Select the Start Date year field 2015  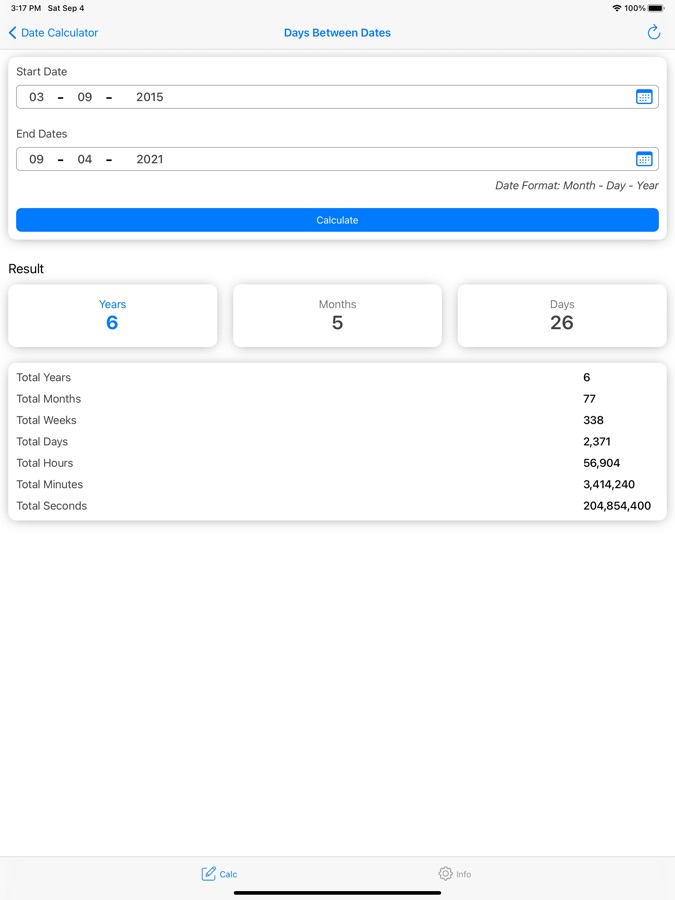[x=150, y=97]
